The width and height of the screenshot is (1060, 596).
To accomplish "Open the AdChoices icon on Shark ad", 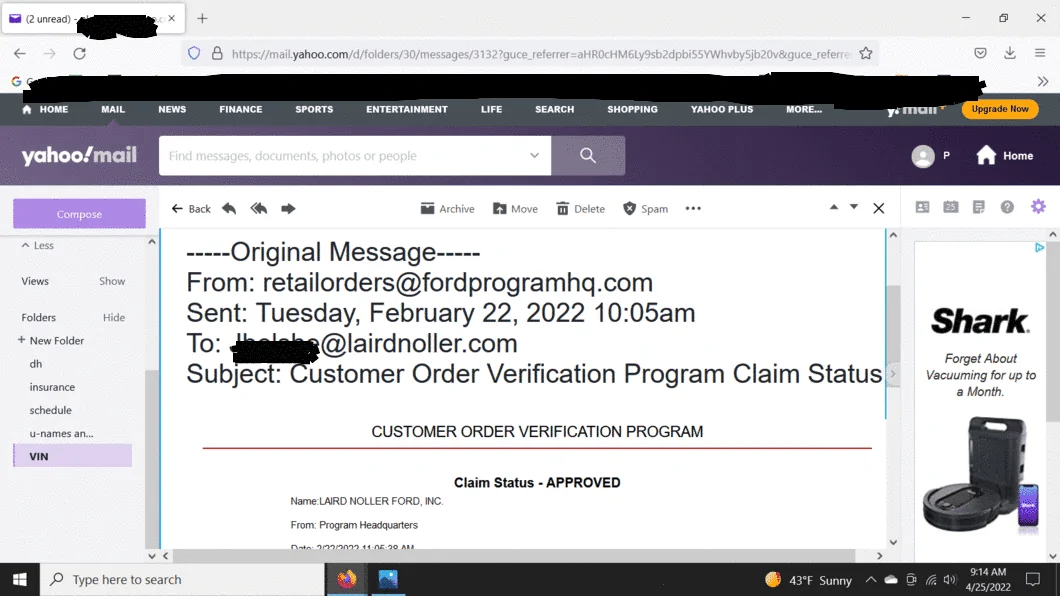I will [1040, 248].
